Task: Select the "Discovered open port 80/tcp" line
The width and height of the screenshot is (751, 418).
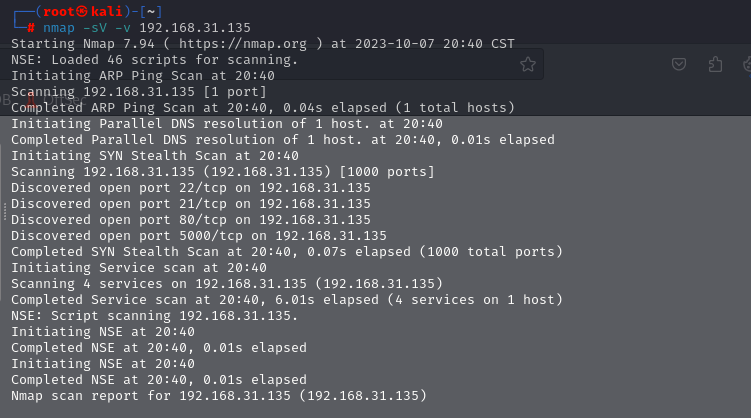Action: [x=190, y=220]
